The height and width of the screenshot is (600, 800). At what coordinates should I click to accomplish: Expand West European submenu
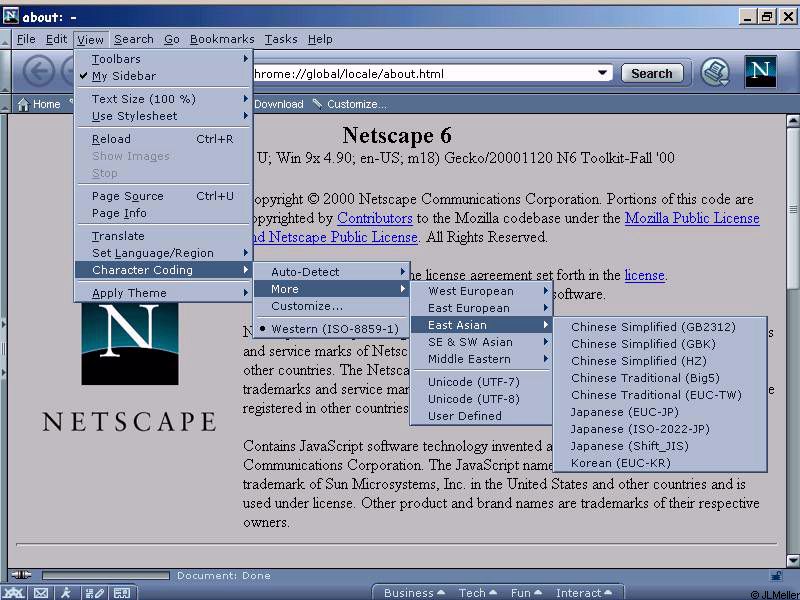click(481, 291)
